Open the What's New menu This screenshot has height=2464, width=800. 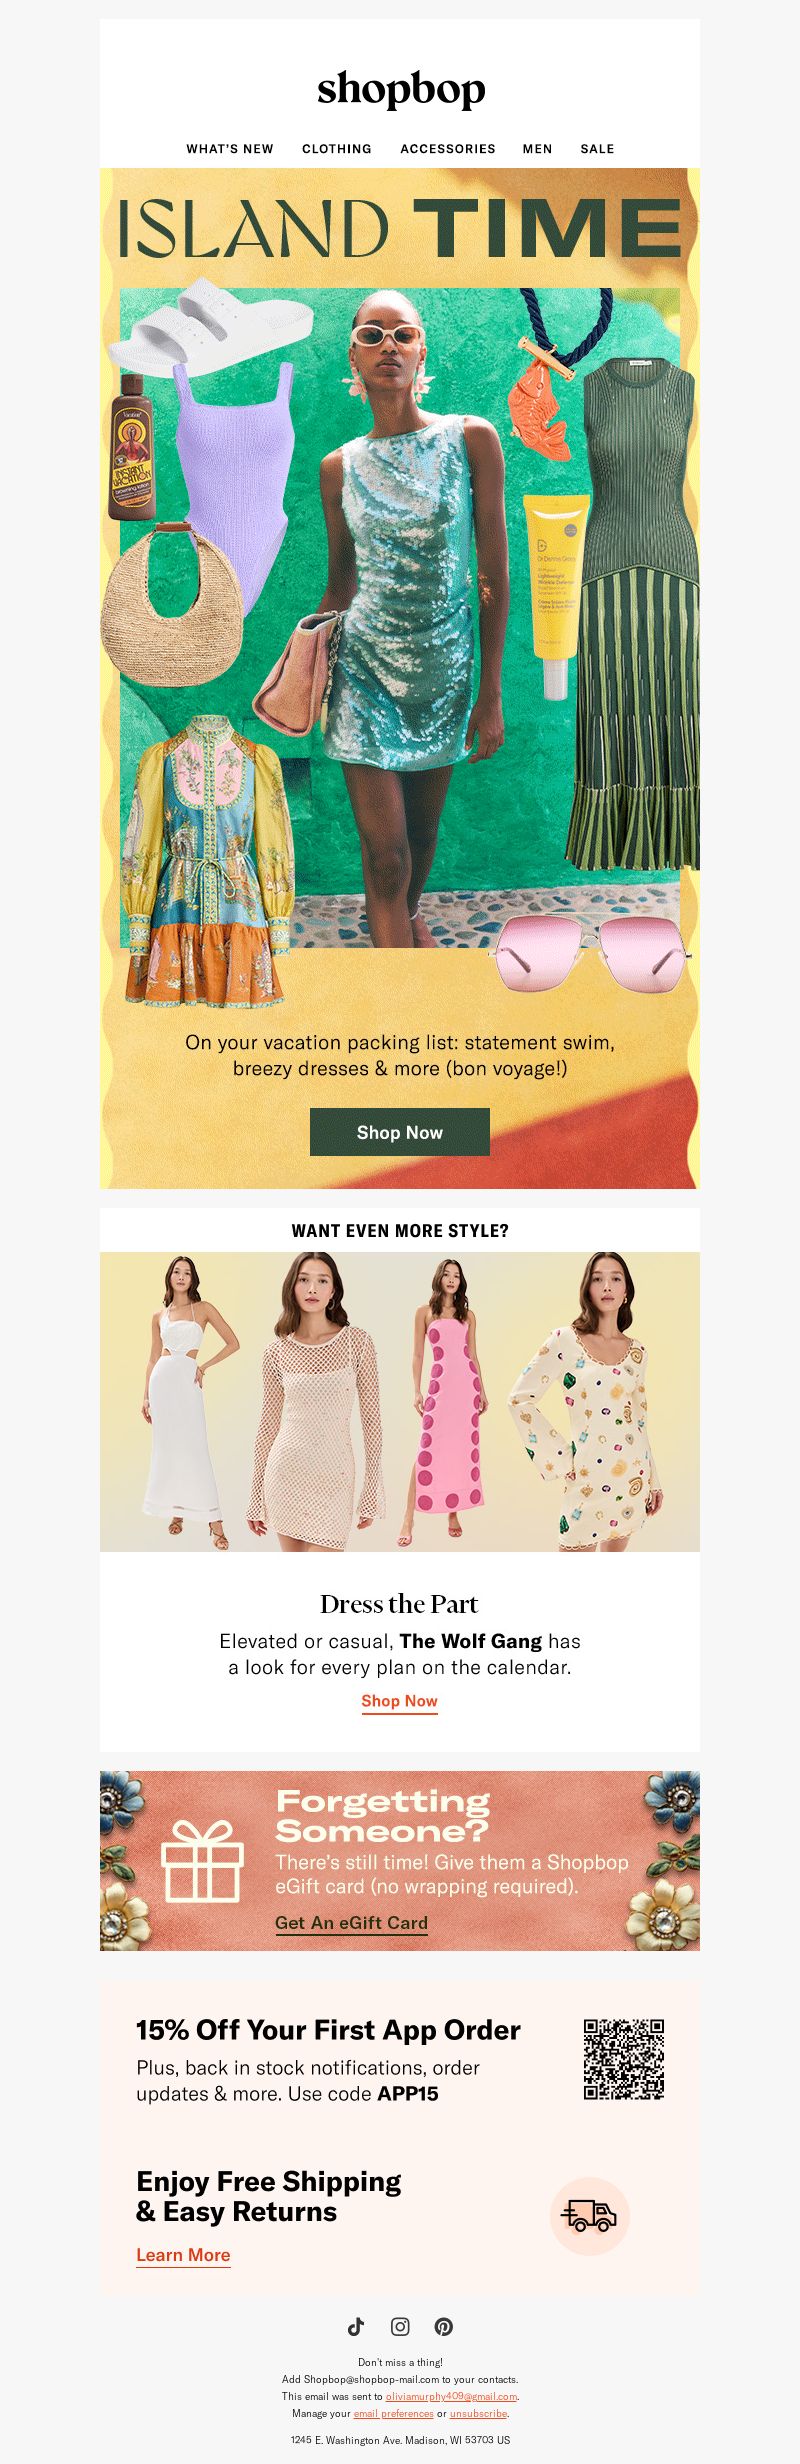tap(230, 149)
